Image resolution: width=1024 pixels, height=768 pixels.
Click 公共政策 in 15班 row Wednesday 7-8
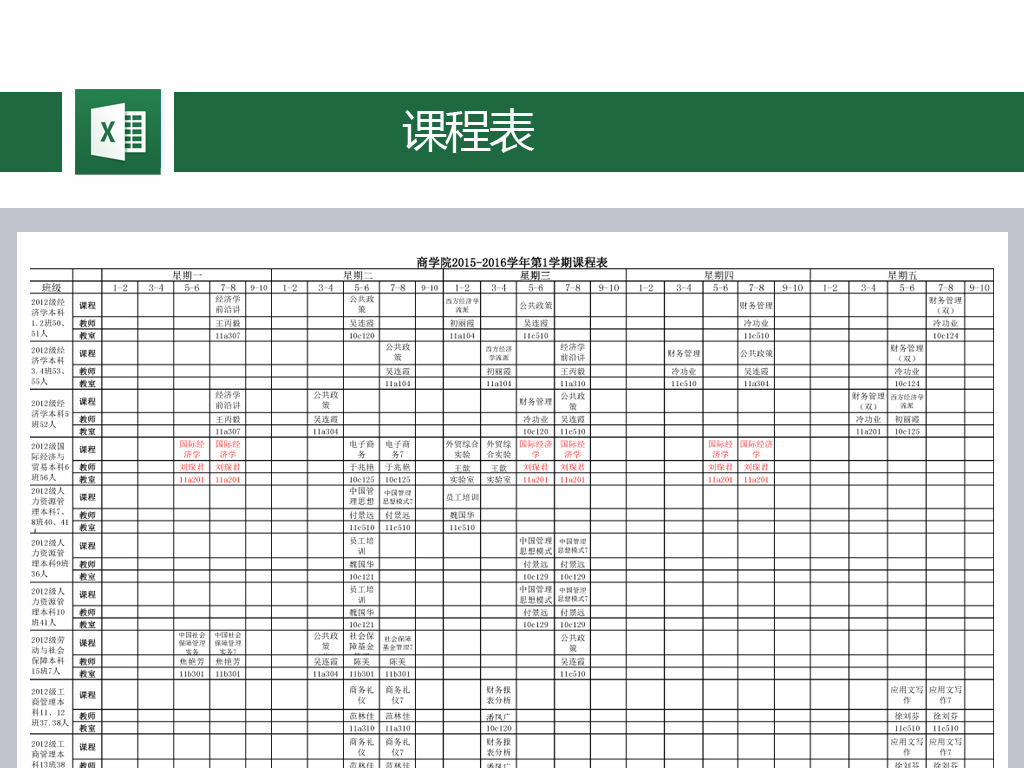pyautogui.click(x=572, y=643)
